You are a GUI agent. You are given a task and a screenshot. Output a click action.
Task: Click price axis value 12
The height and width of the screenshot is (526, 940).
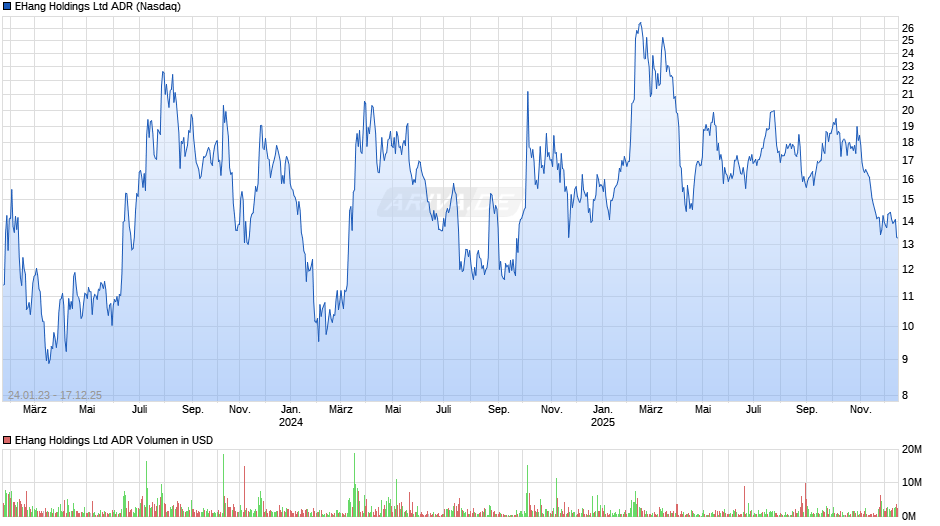click(908, 269)
